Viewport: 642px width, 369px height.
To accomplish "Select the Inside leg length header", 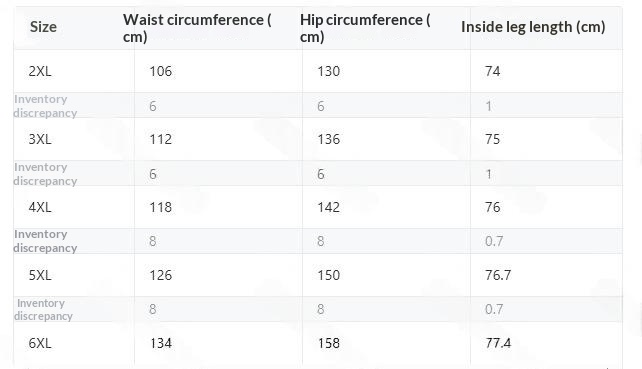I will click(533, 27).
